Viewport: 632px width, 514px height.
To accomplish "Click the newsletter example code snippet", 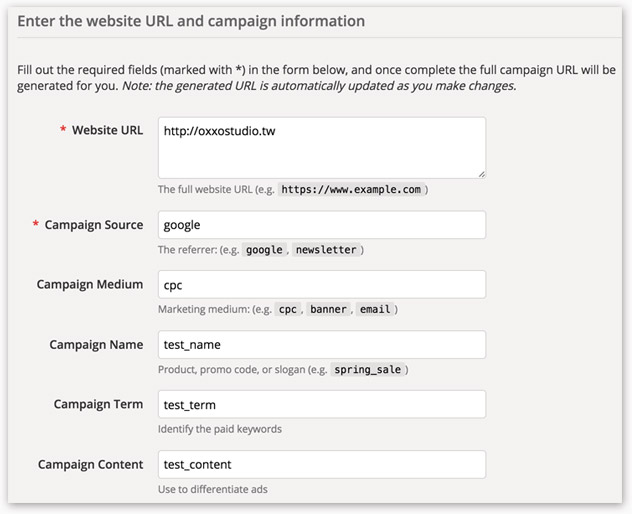I will click(x=325, y=250).
